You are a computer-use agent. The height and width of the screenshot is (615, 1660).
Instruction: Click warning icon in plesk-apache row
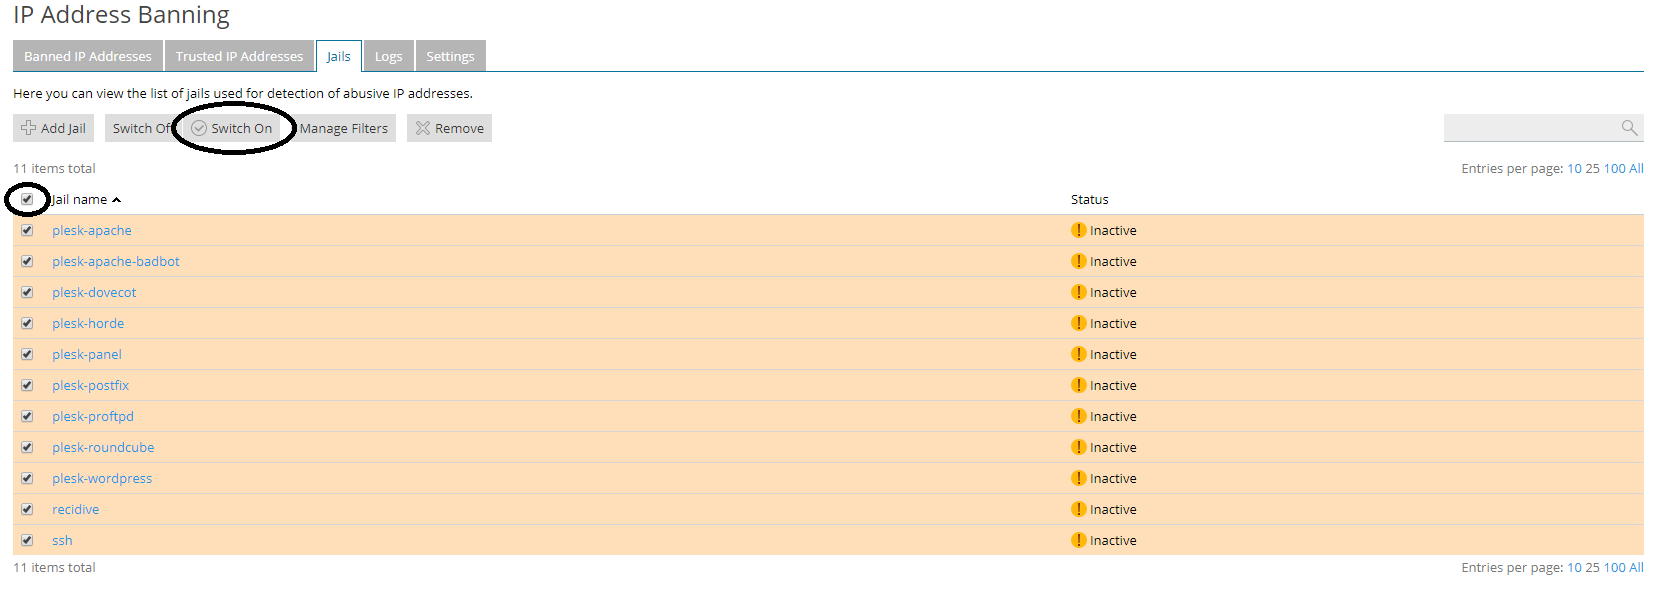click(1078, 230)
